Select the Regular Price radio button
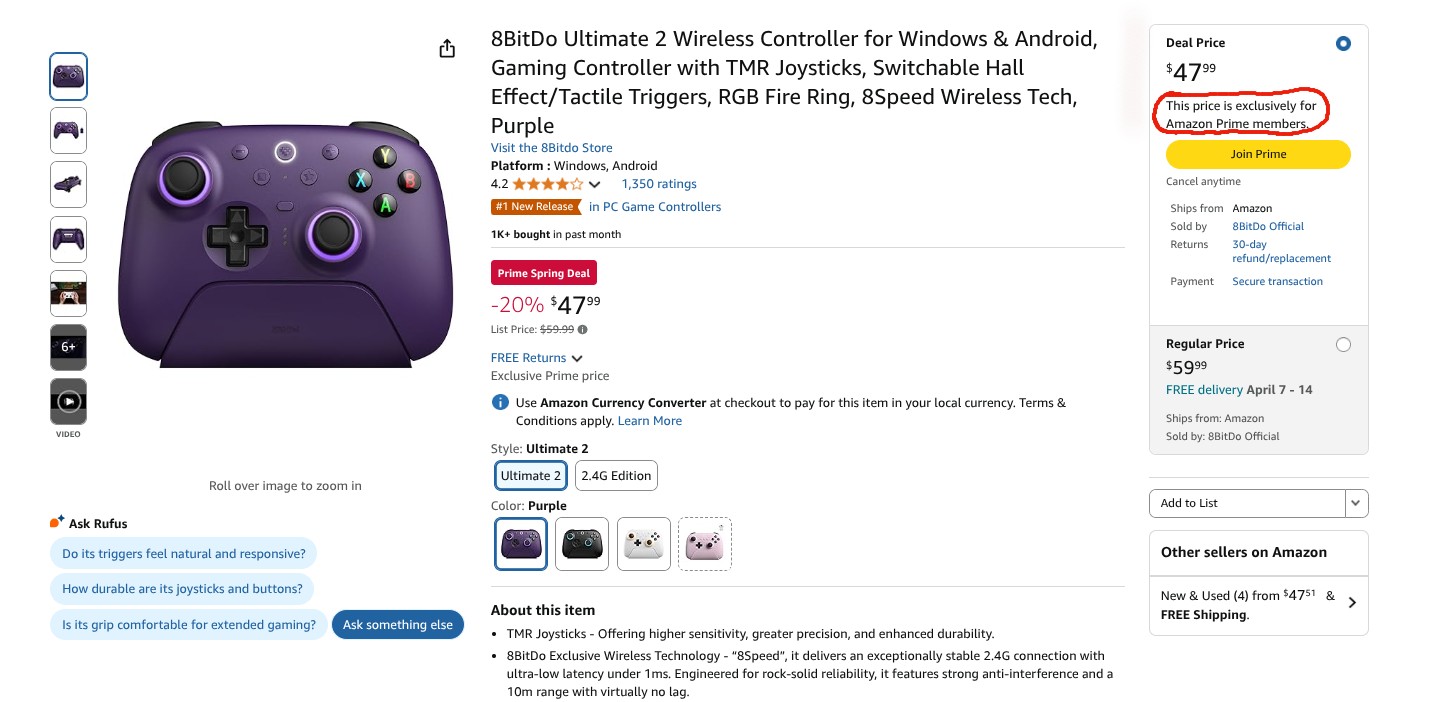 pyautogui.click(x=1343, y=344)
